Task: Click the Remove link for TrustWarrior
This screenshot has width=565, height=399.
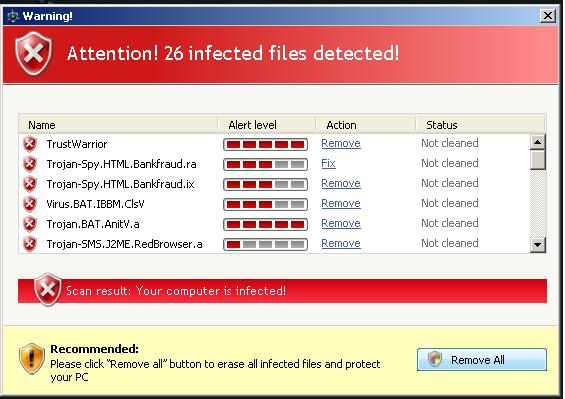Action: pyautogui.click(x=341, y=143)
